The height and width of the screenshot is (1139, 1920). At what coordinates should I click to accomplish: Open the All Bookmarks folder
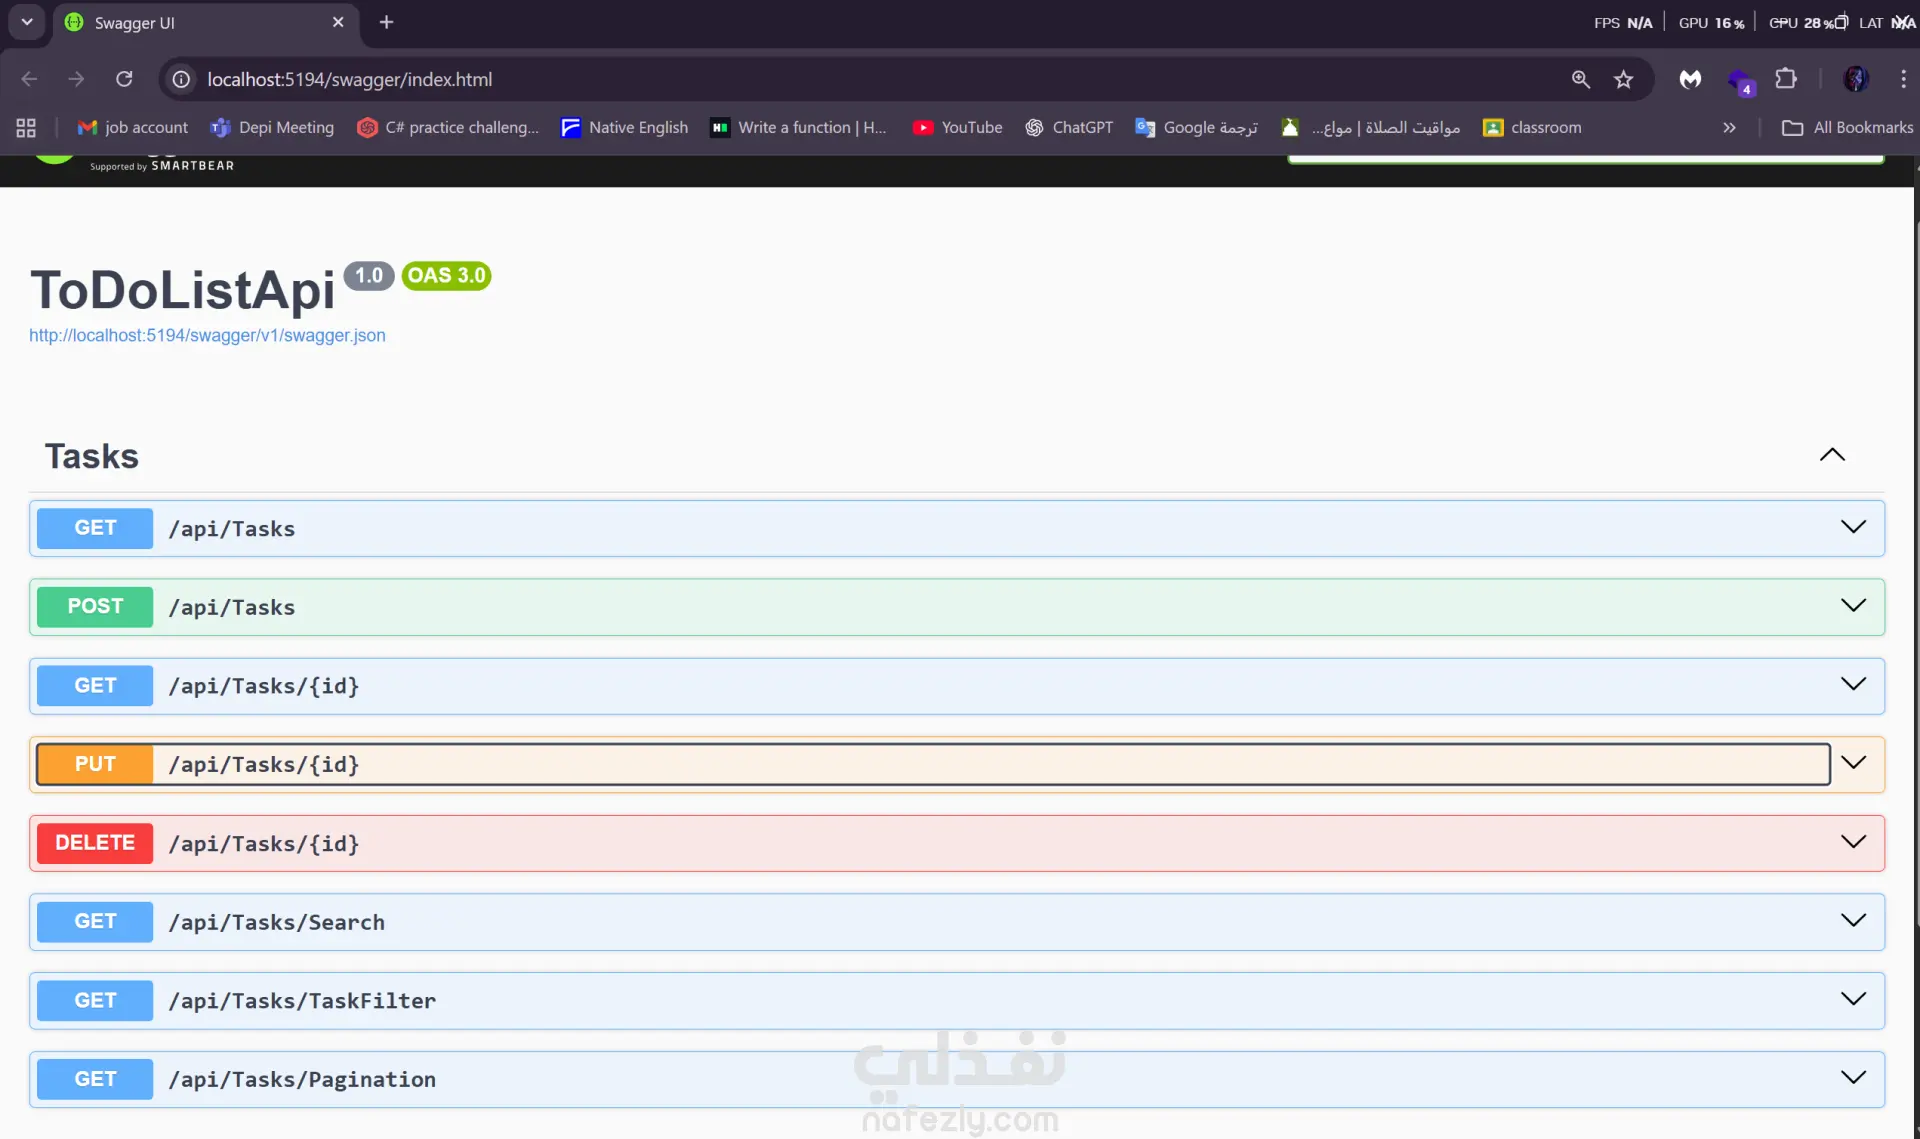[x=1847, y=127]
